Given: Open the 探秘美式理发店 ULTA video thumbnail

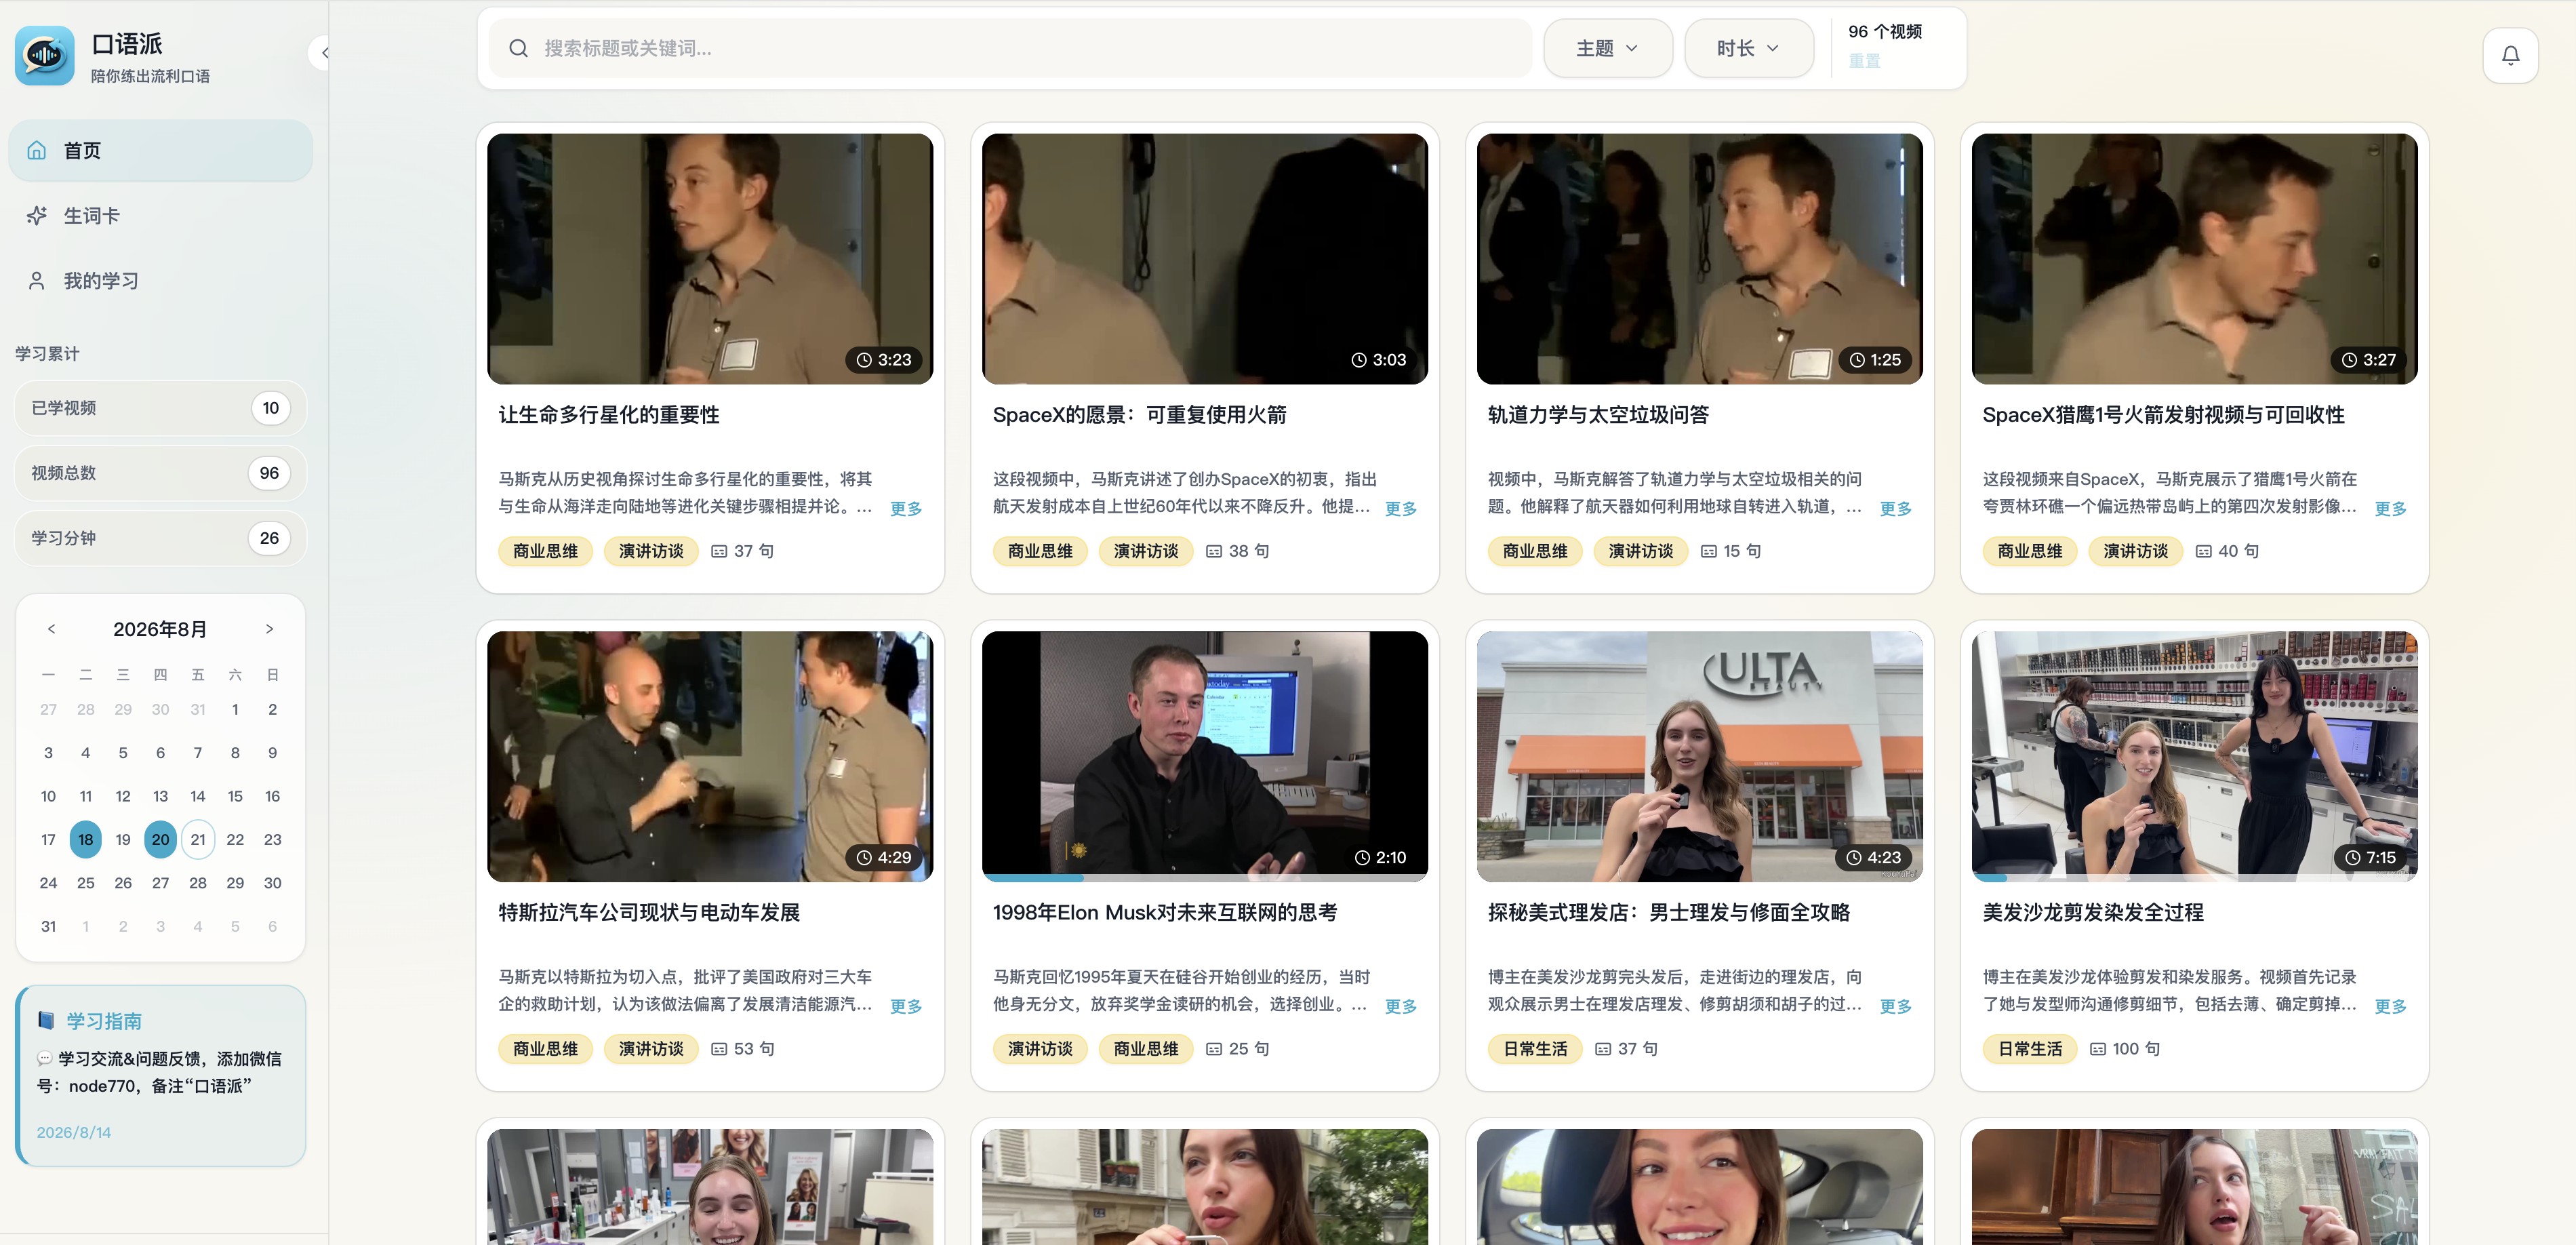Looking at the screenshot, I should (x=1699, y=756).
